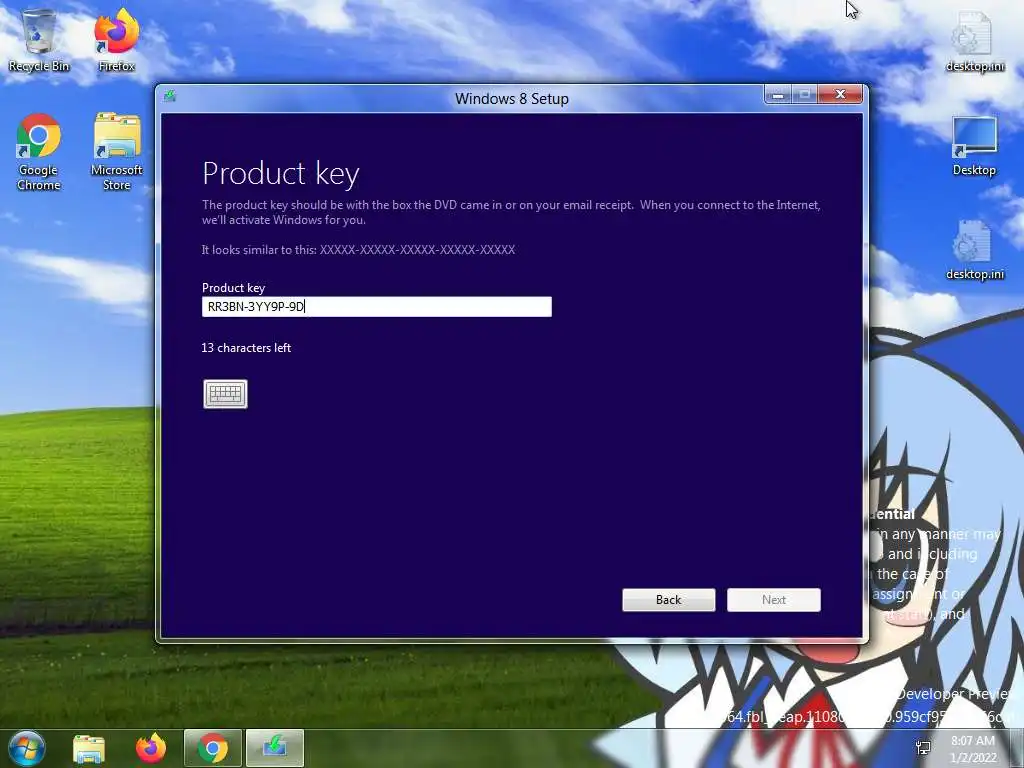Select Windows 8 Setup taskbar button

pyautogui.click(x=275, y=748)
